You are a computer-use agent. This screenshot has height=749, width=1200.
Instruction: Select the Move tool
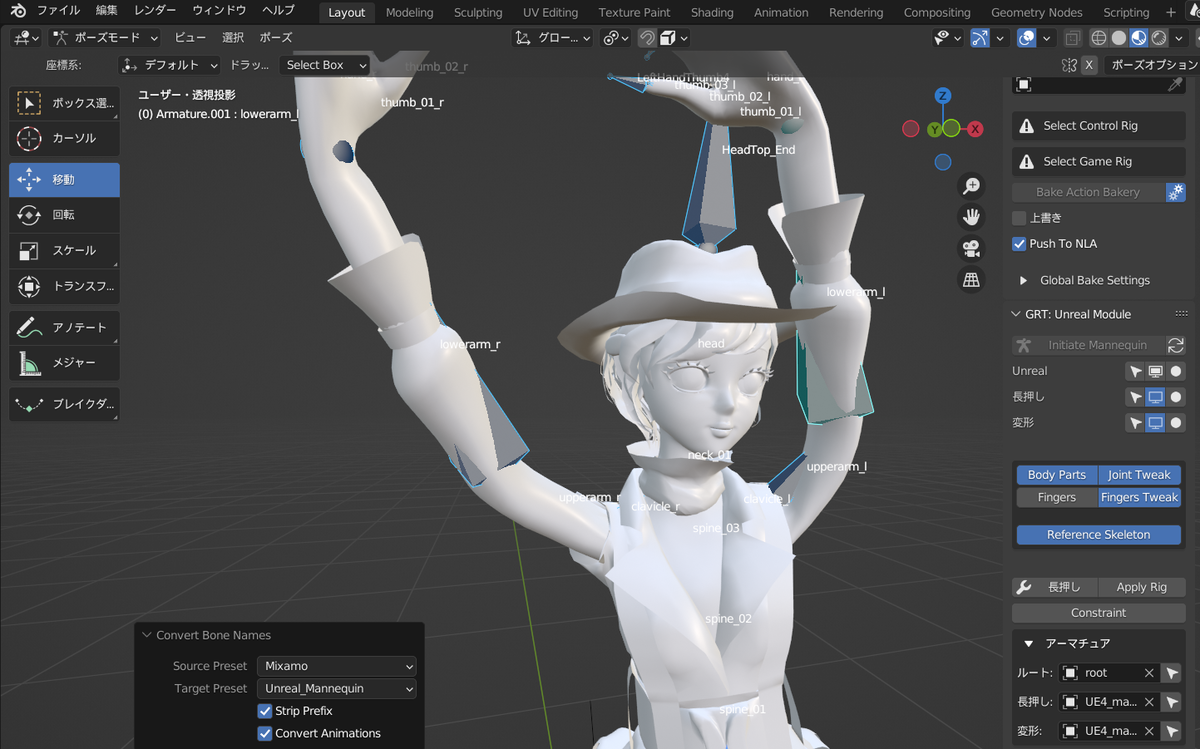[63, 178]
